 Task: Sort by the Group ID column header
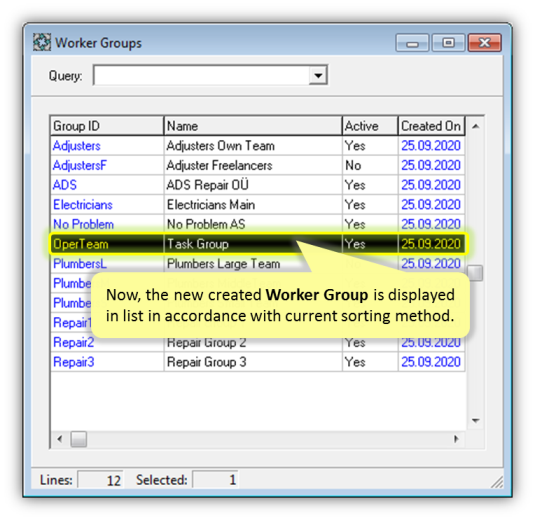pos(107,126)
